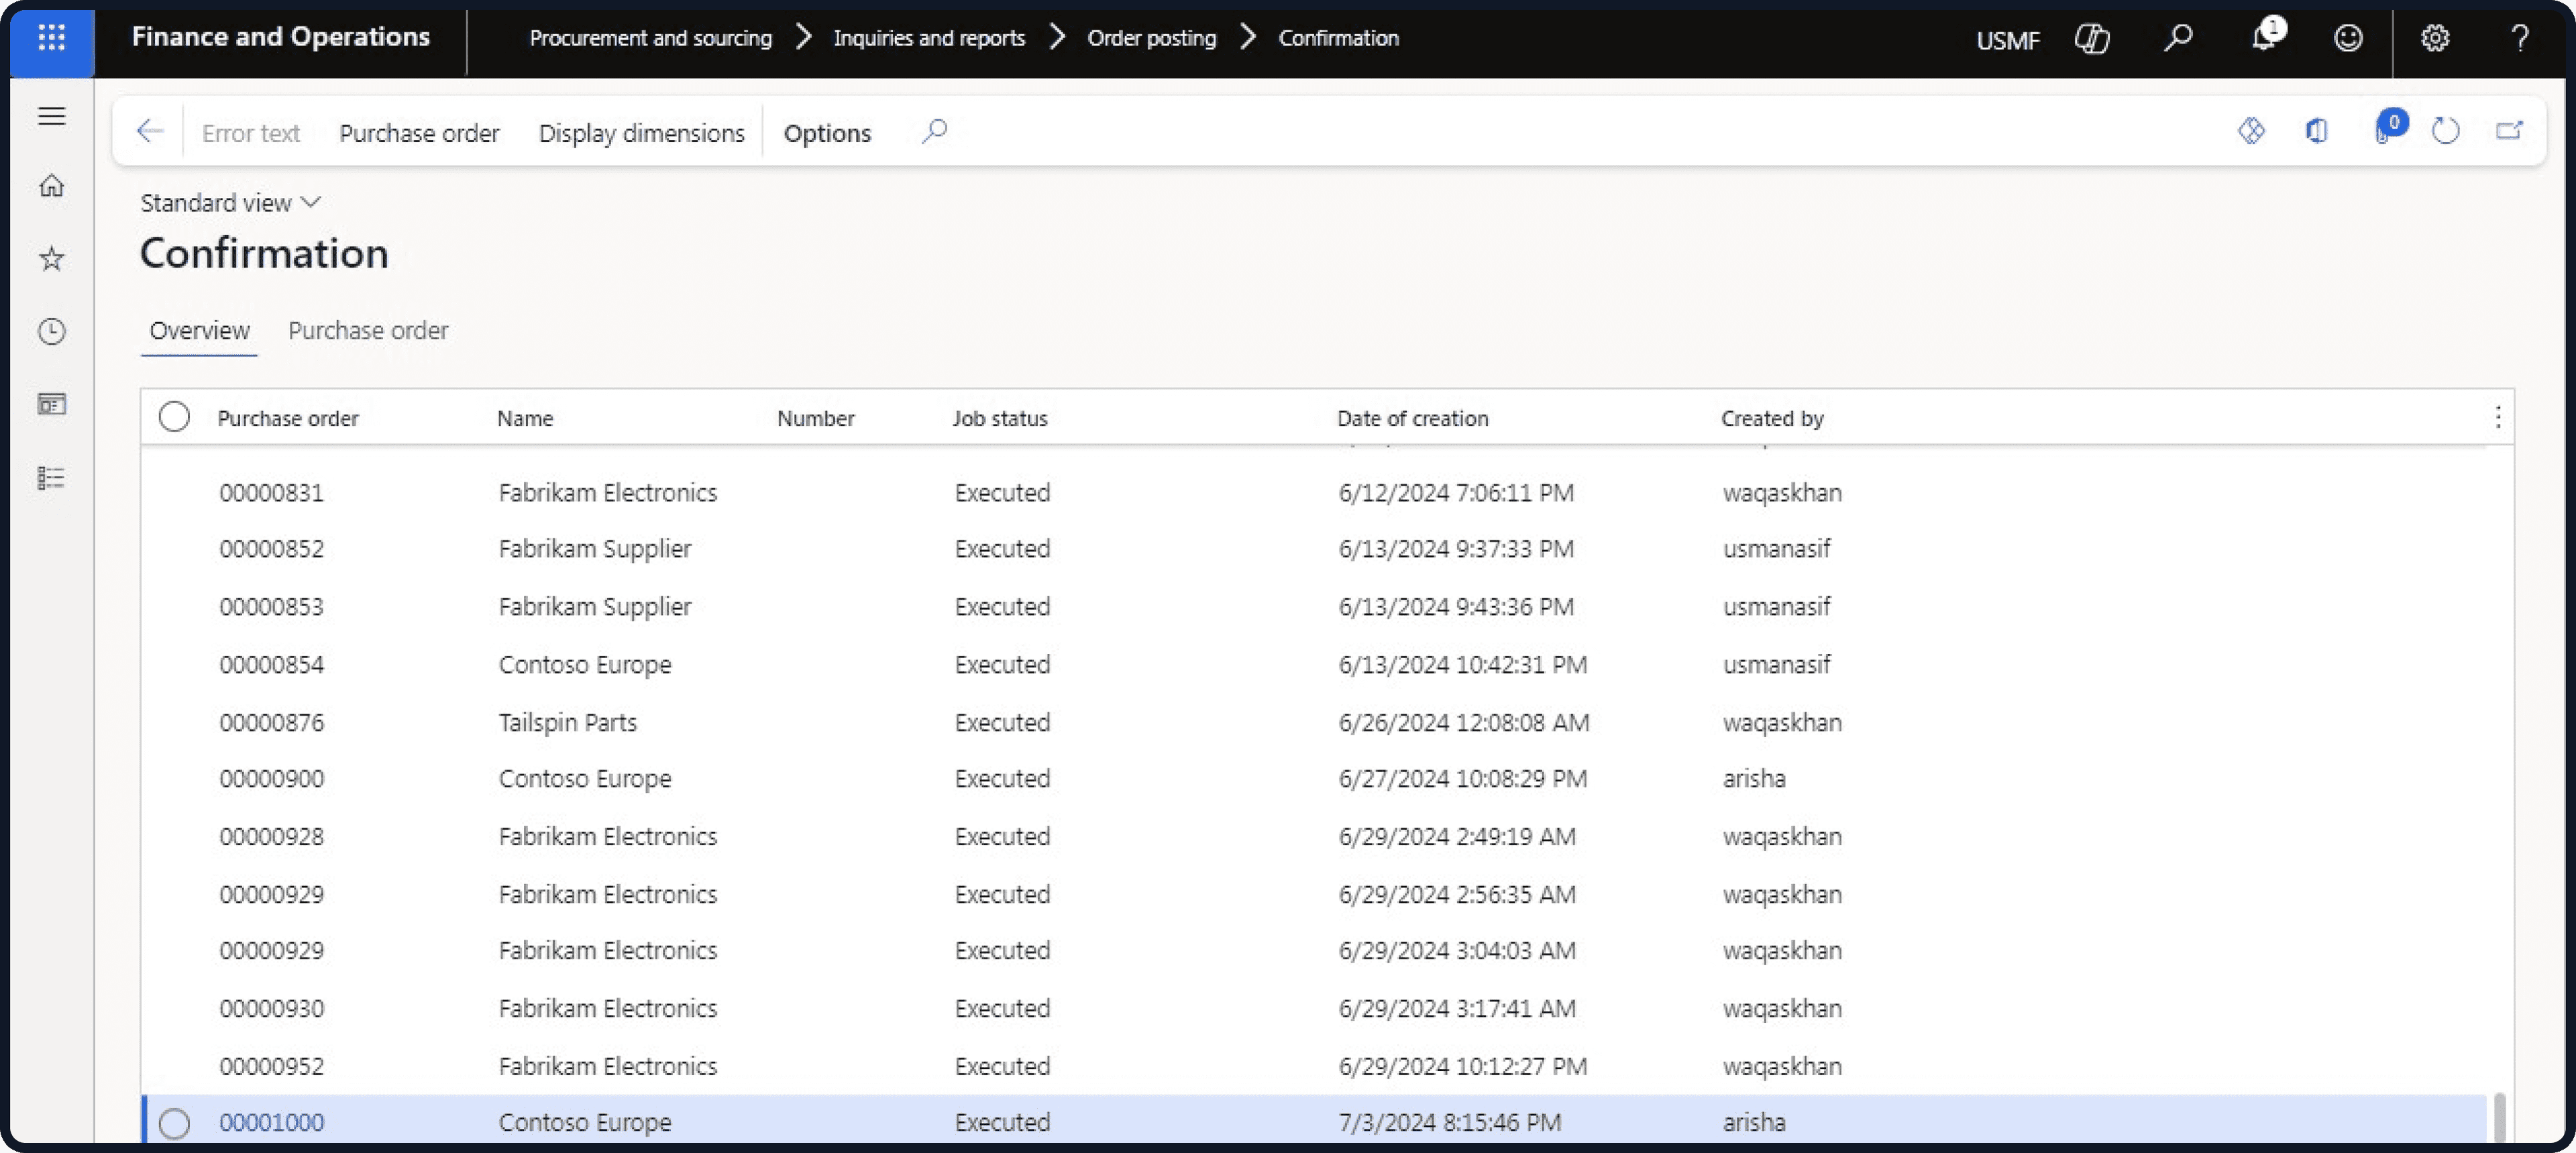Expand the Standard view dropdown
This screenshot has width=2576, height=1153.
230,203
